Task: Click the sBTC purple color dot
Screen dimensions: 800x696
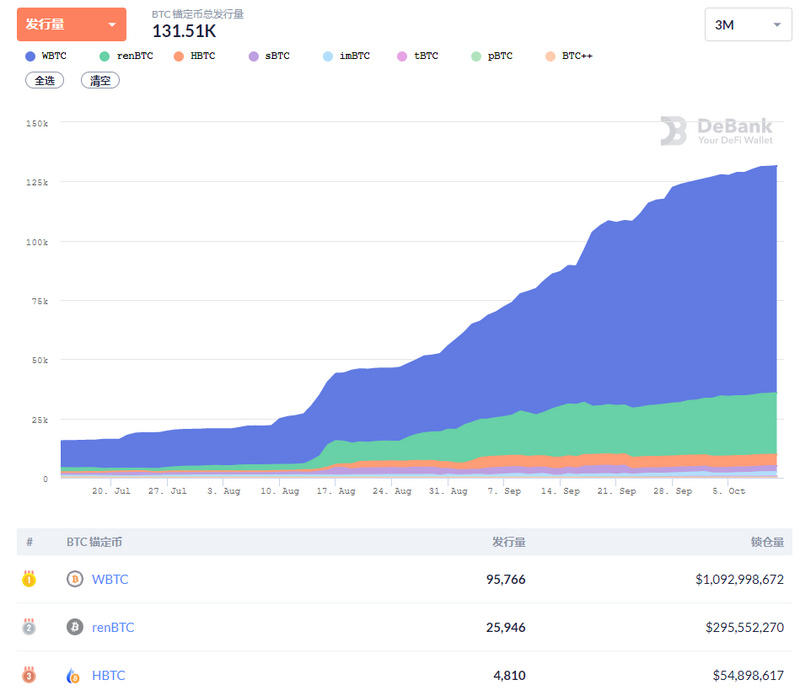Action: tap(253, 56)
